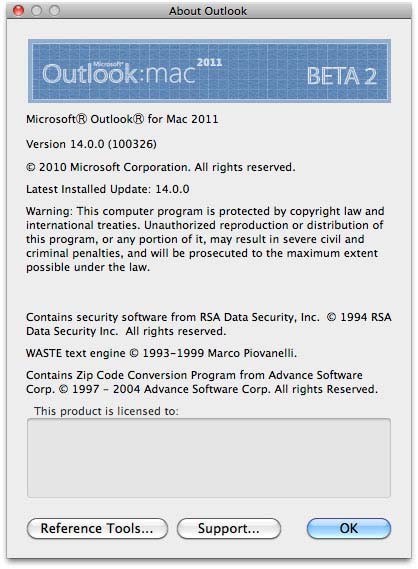This screenshot has height=569, width=418.
Task: Click the gray minimize window button
Action: pyautogui.click(x=36, y=11)
